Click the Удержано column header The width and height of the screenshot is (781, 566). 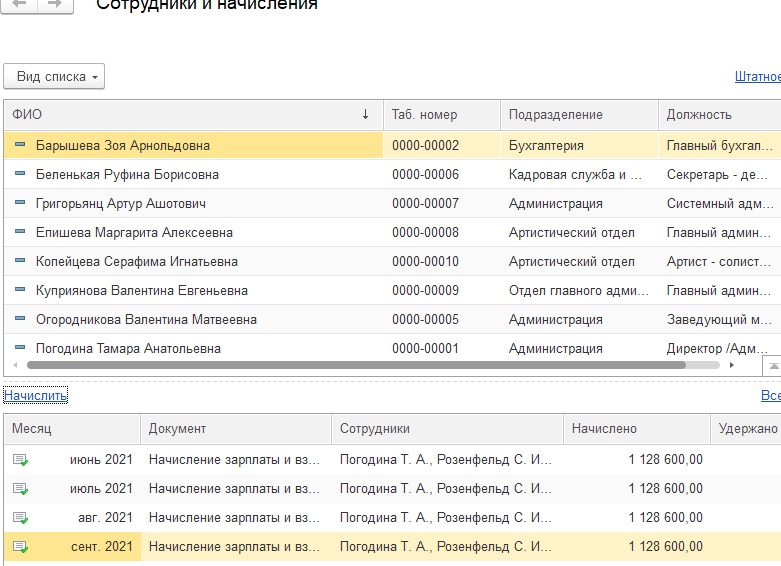pos(746,428)
